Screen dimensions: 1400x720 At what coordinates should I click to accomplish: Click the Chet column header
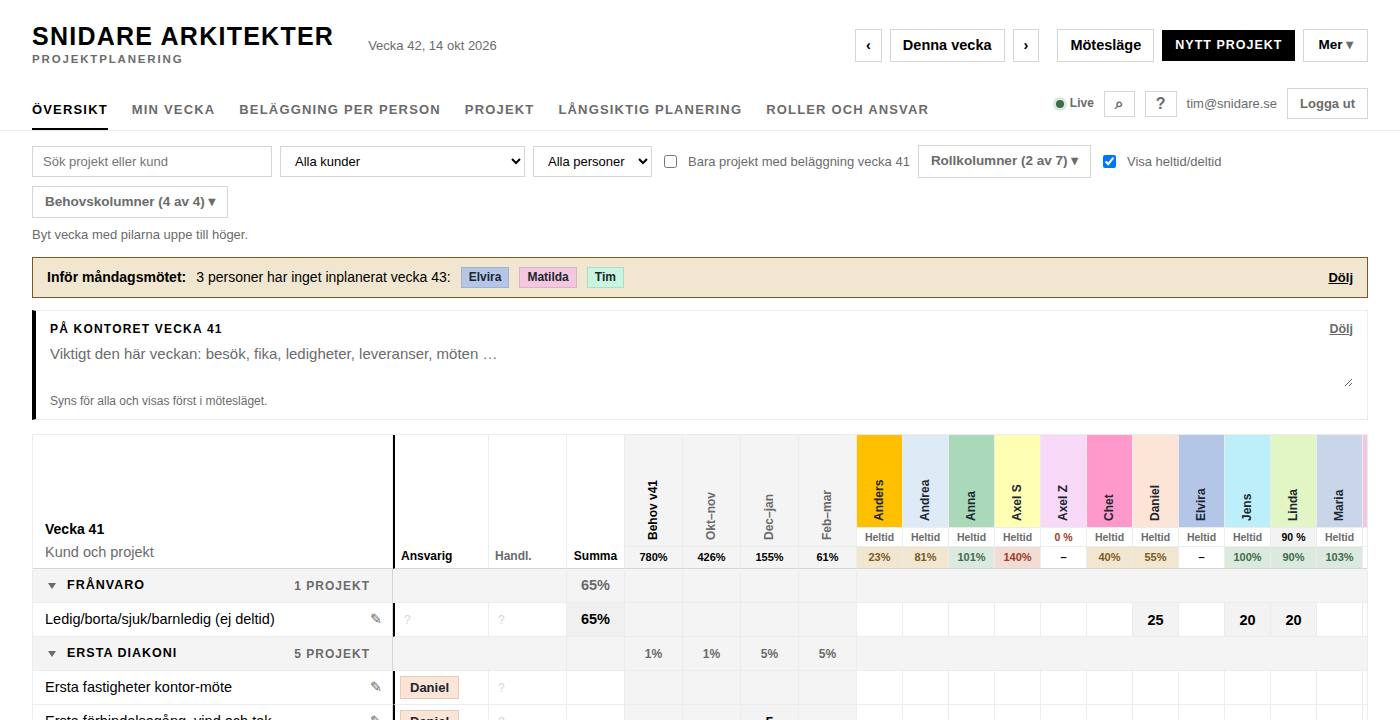1109,481
